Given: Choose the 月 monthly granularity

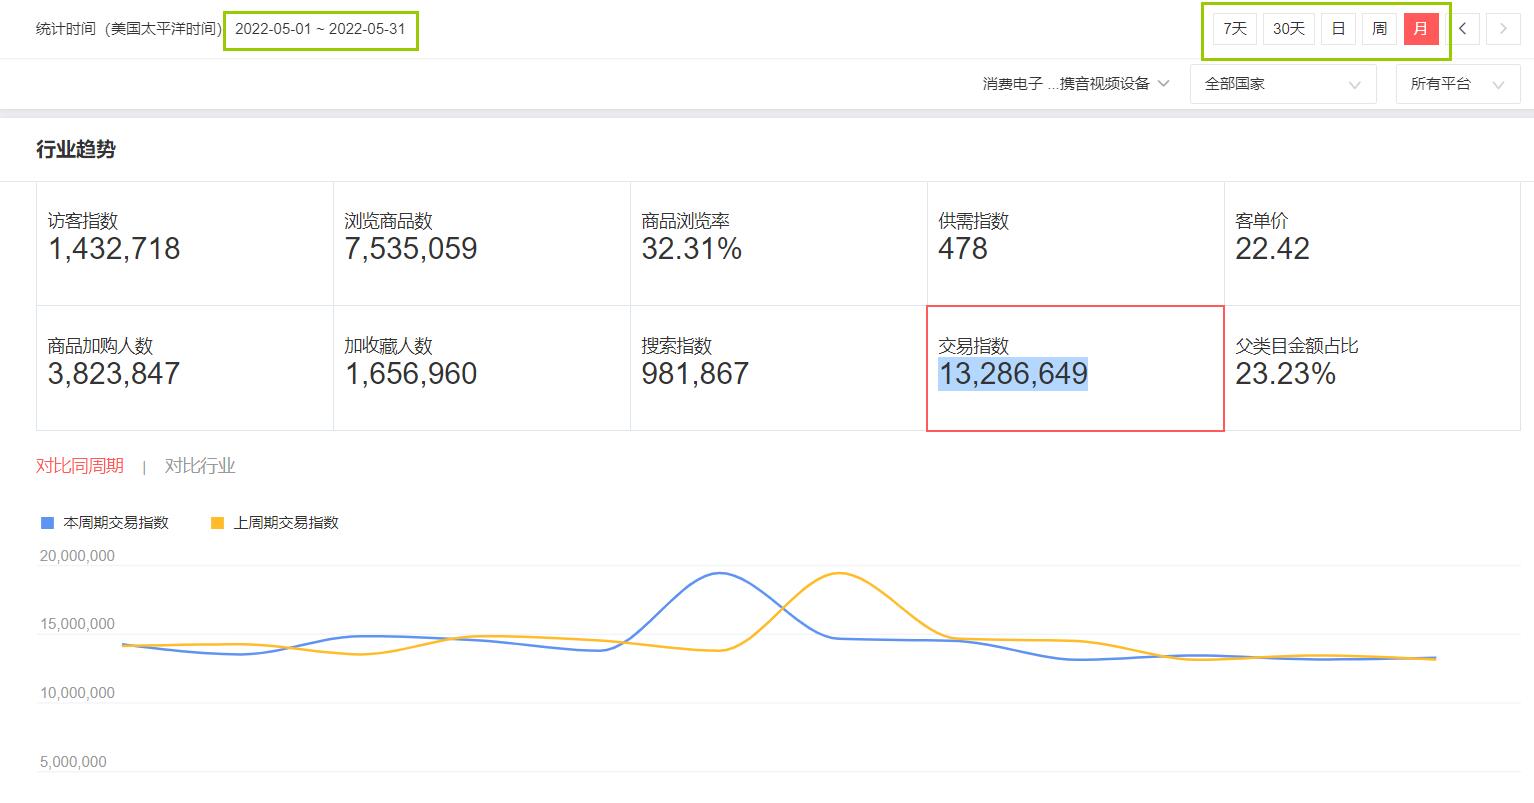Looking at the screenshot, I should click(1421, 29).
